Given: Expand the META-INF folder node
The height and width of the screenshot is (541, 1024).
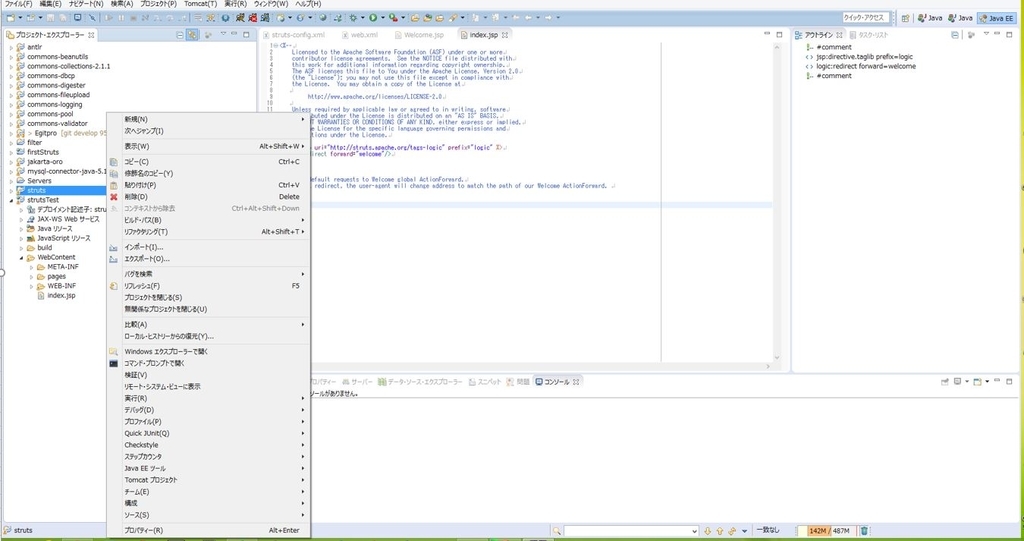Looking at the screenshot, I should click(x=31, y=267).
